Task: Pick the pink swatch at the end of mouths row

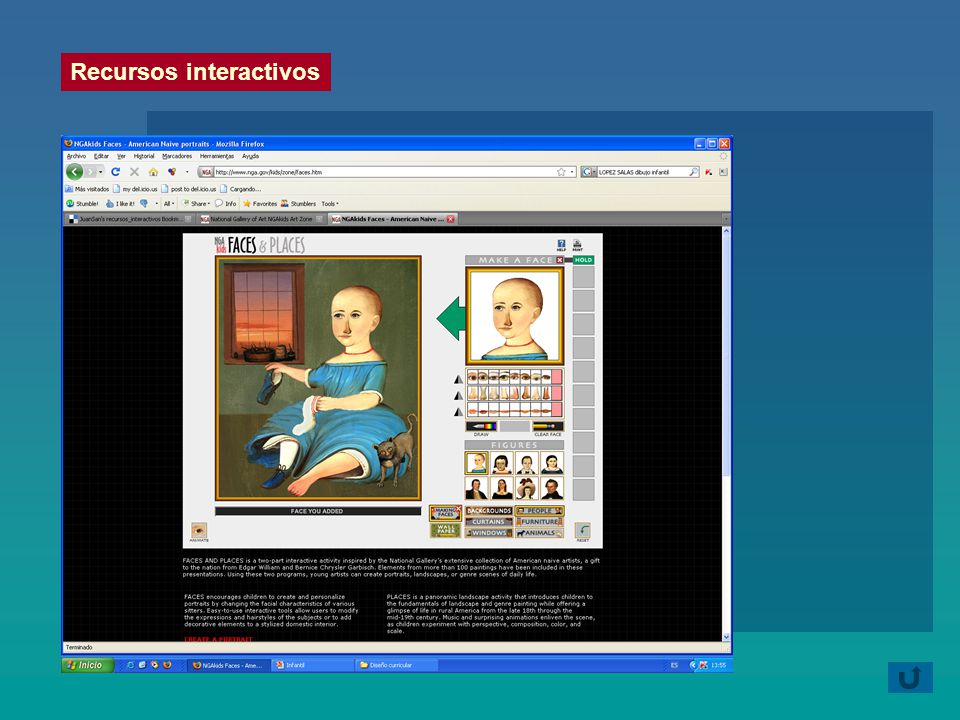Action: pyautogui.click(x=557, y=409)
